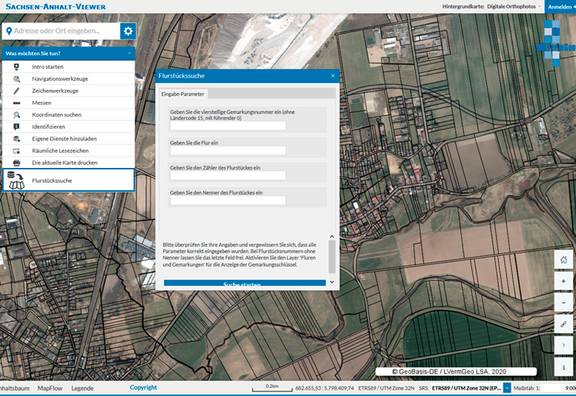Viewport: 576px width, 396px height.
Task: Click the Identifizieren info icon
Action: [x=17, y=127]
